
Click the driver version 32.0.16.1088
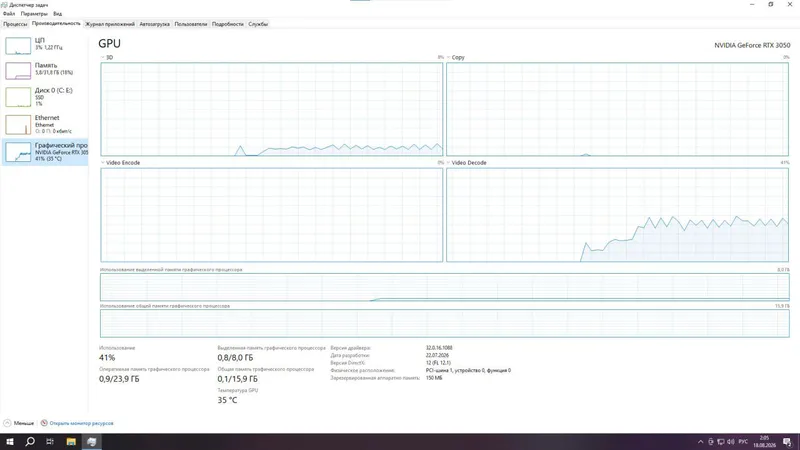tap(439, 348)
